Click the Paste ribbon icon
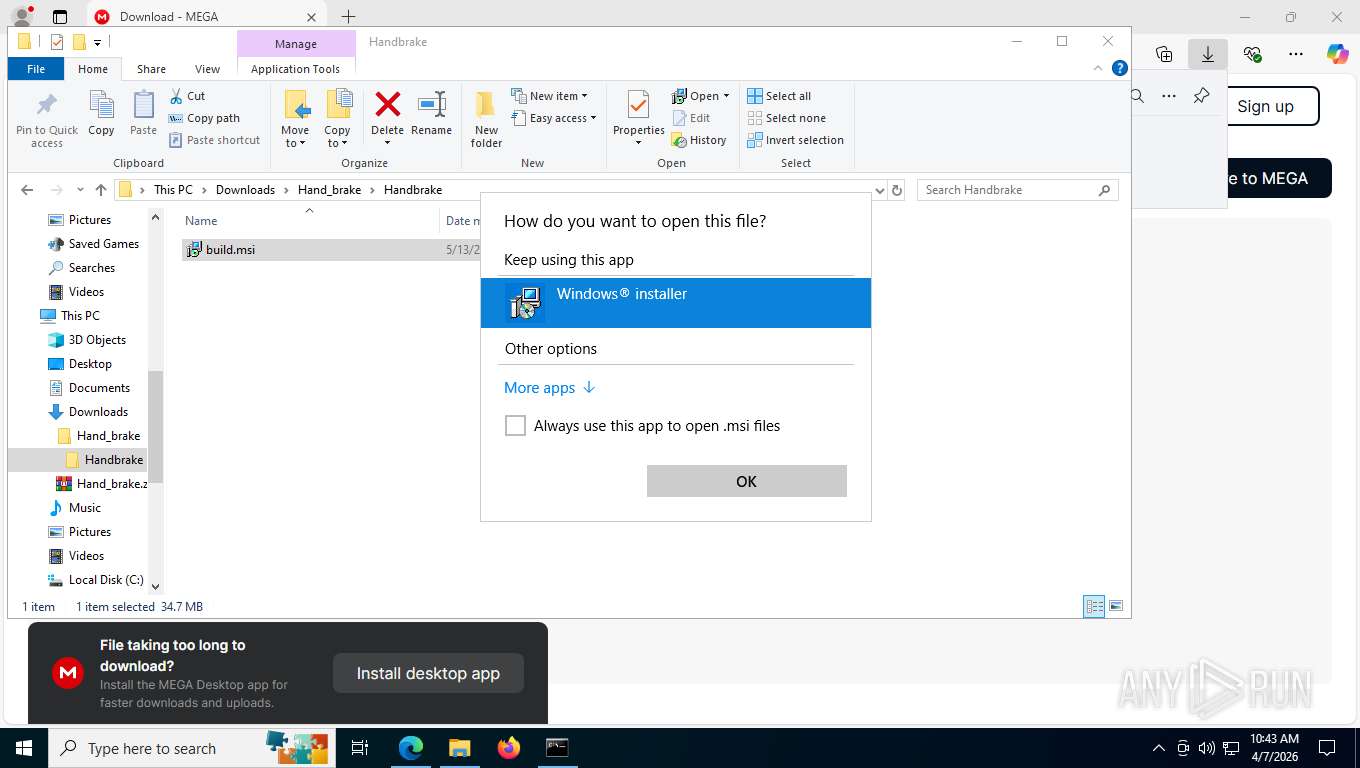 [143, 104]
